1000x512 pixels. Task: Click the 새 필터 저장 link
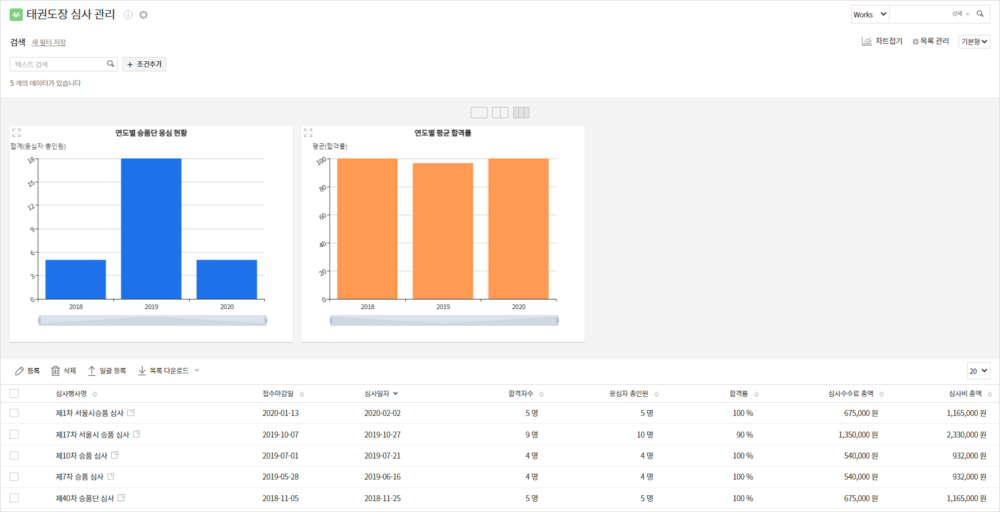point(49,43)
